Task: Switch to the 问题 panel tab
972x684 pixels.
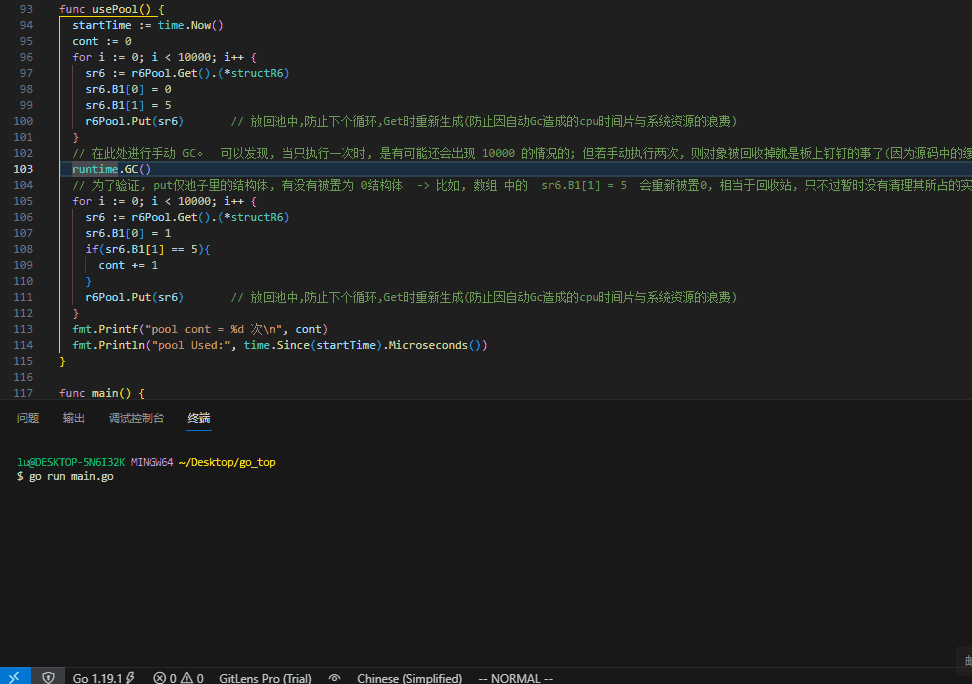Action: [x=28, y=418]
